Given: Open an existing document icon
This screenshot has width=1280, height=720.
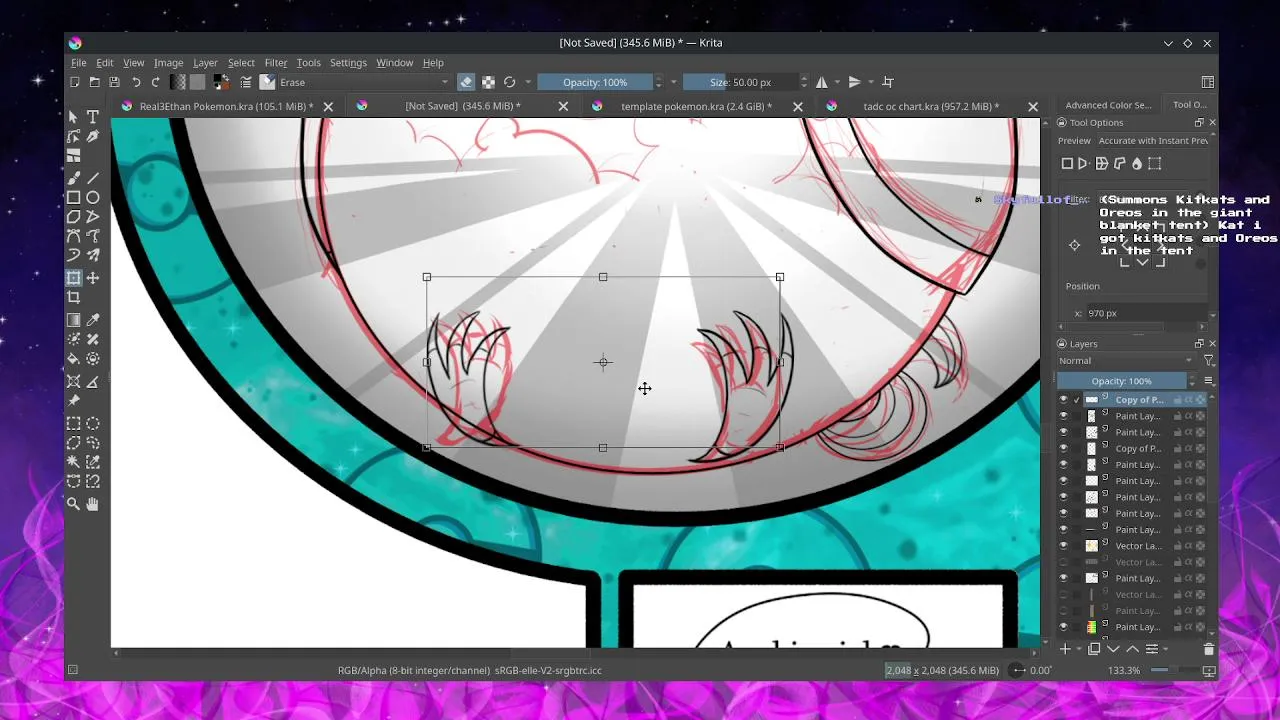Looking at the screenshot, I should pyautogui.click(x=94, y=82).
